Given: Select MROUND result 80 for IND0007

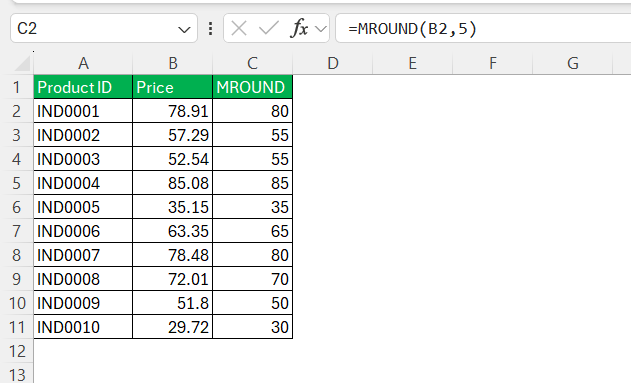Looking at the screenshot, I should [252, 255].
